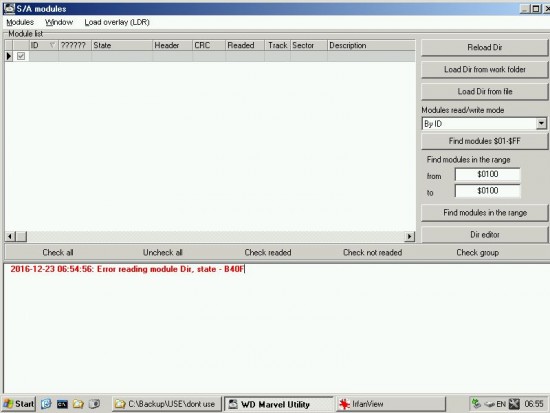Open the Start menu

19,404
